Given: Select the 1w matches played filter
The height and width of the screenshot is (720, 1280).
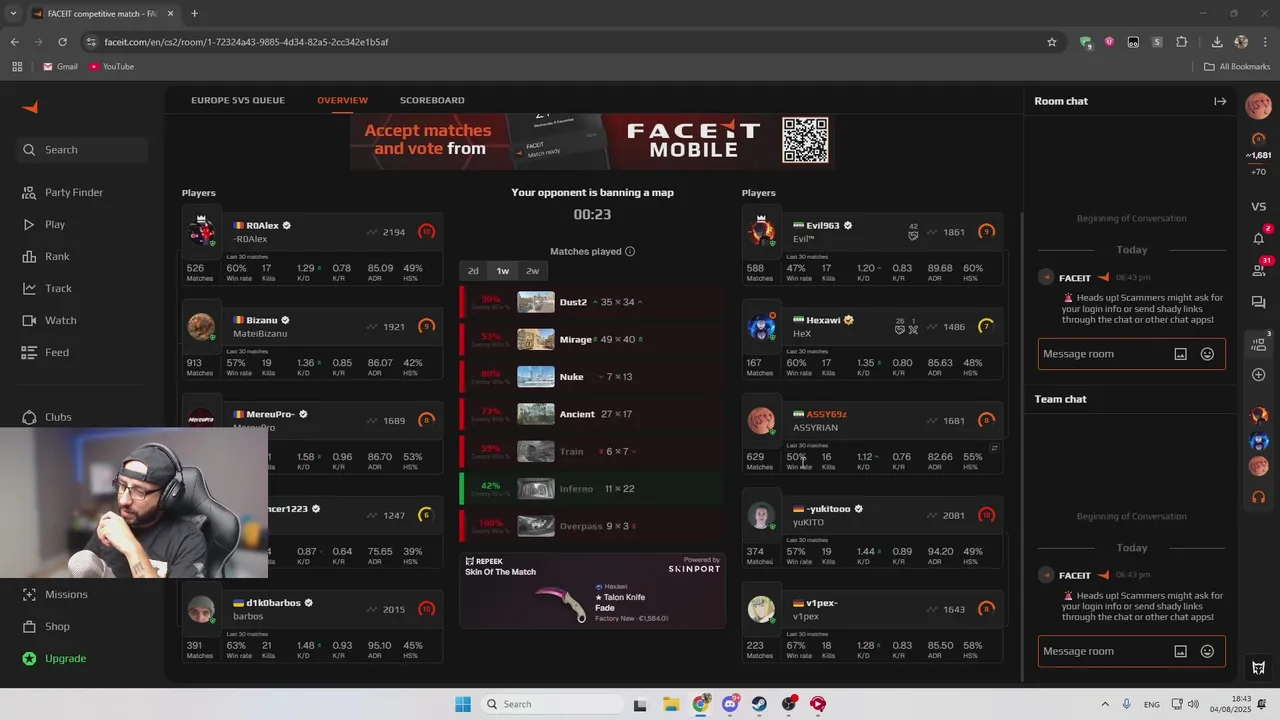Looking at the screenshot, I should click(503, 271).
